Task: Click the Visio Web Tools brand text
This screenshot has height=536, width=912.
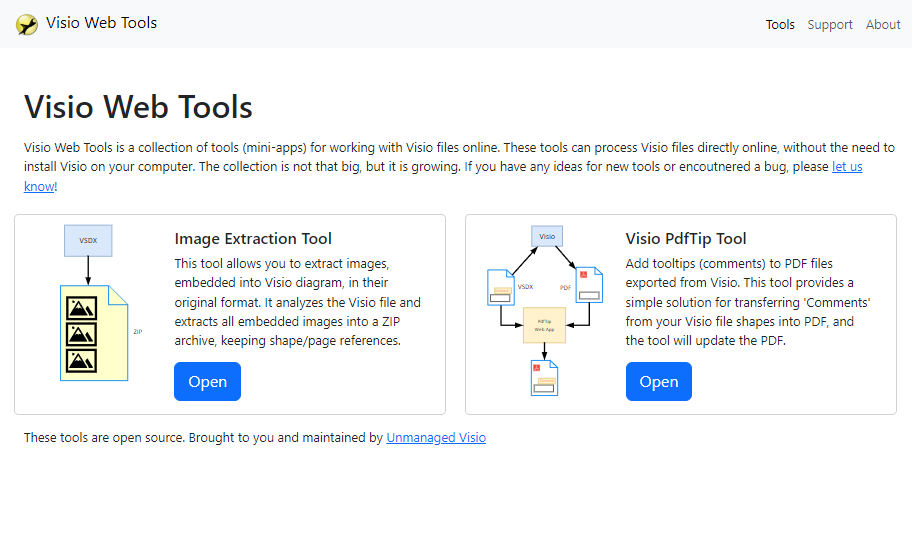Action: 102,23
